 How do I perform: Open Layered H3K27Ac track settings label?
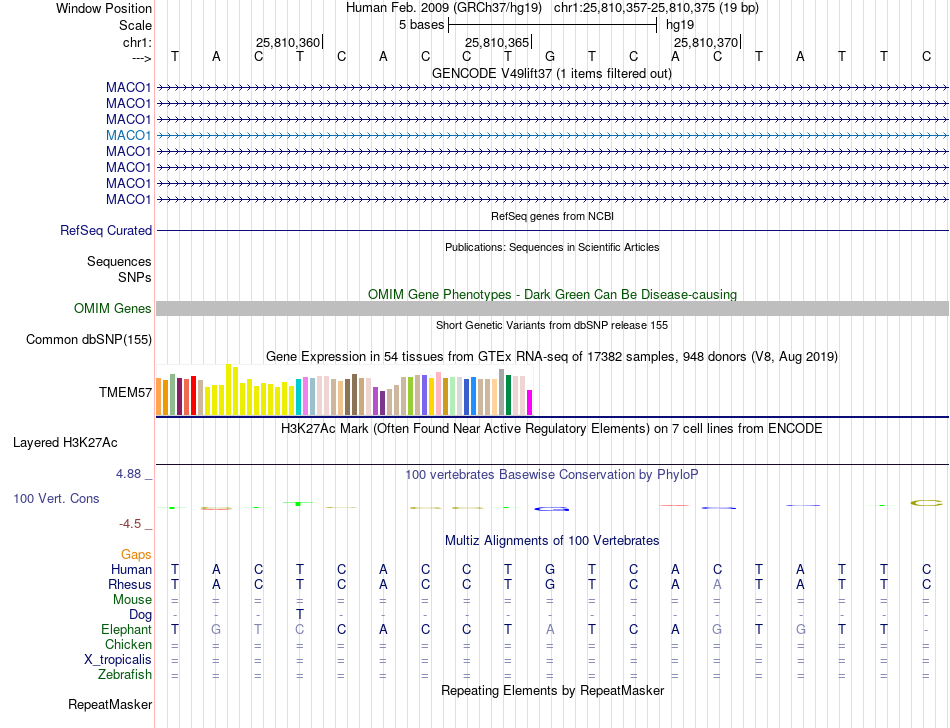[65, 443]
